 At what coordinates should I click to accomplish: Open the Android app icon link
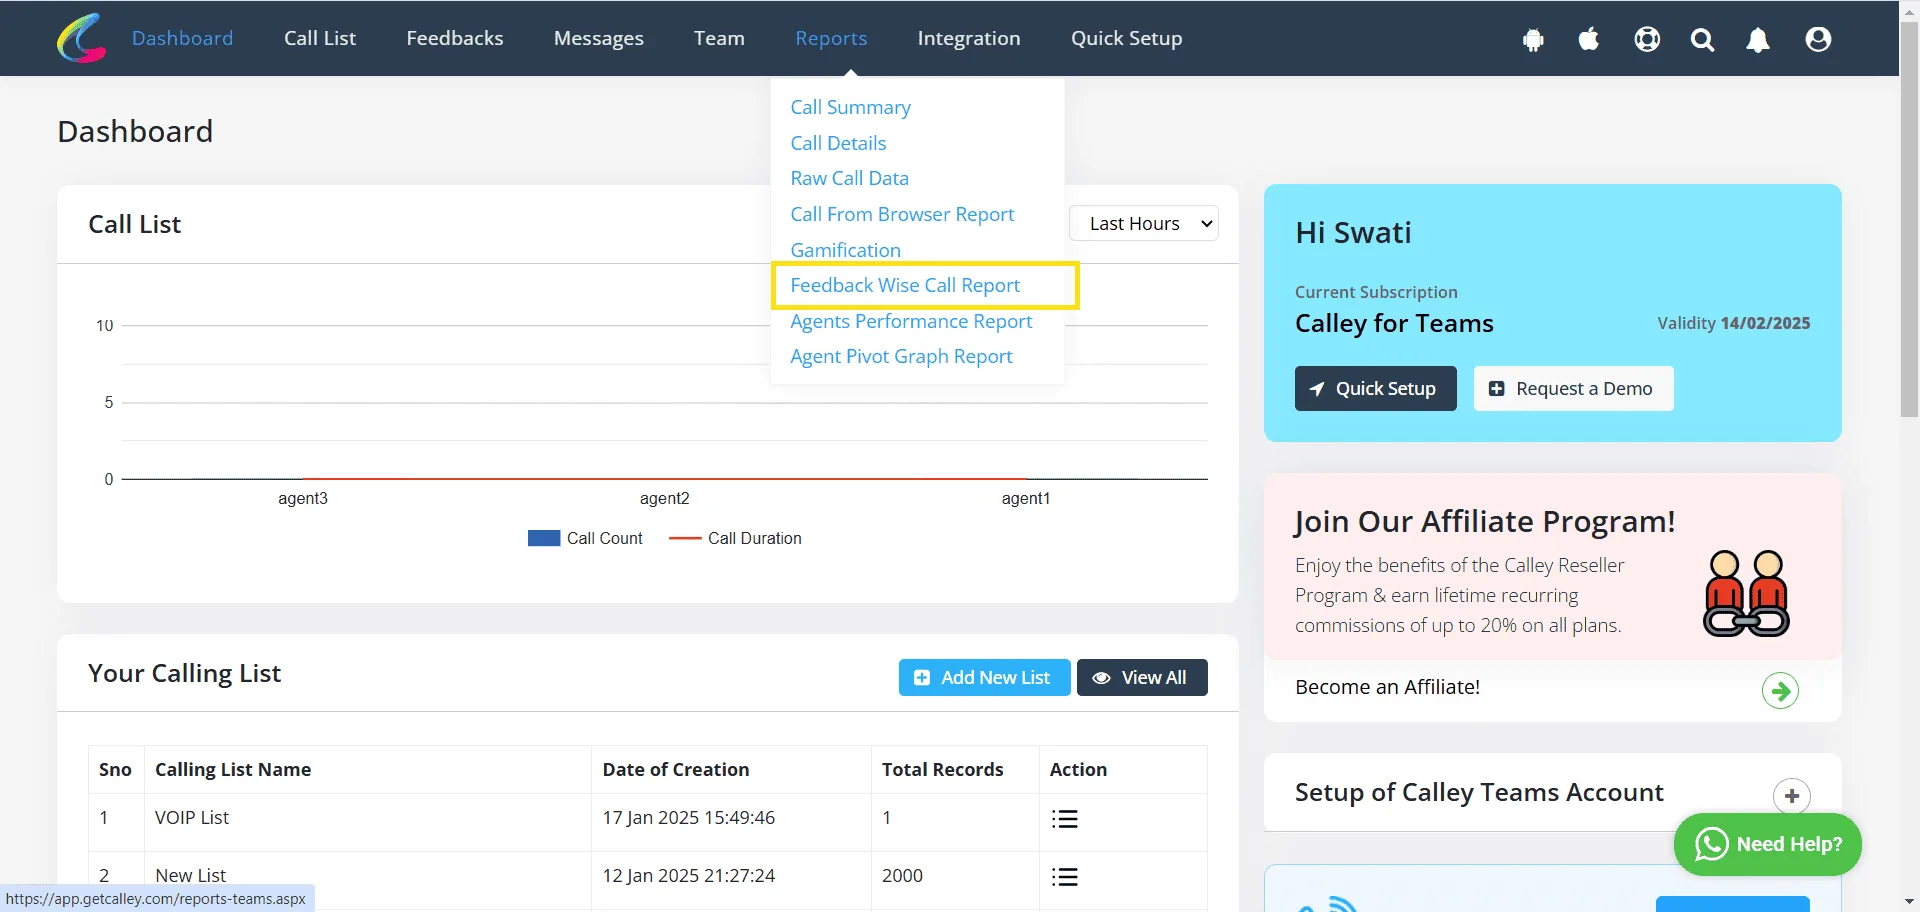pos(1533,40)
